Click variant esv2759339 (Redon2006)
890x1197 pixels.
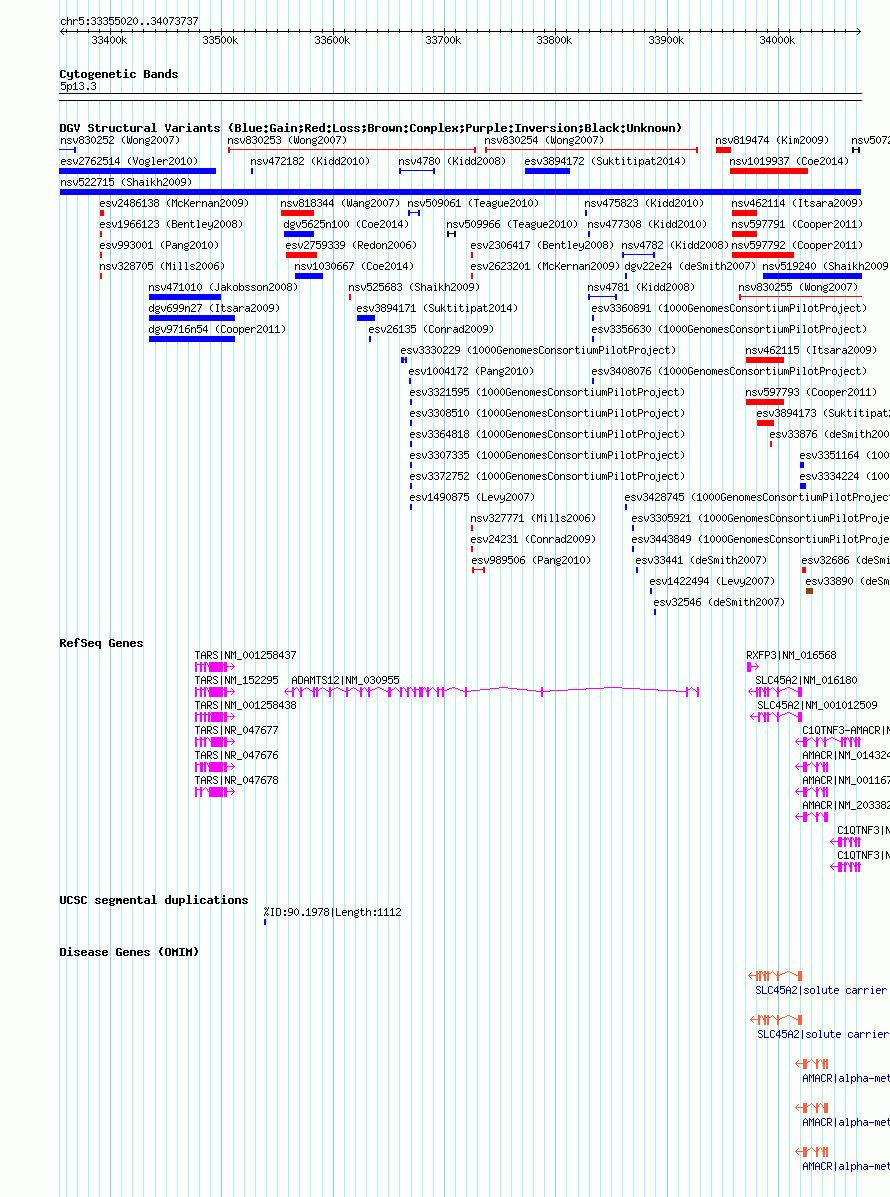click(x=351, y=245)
